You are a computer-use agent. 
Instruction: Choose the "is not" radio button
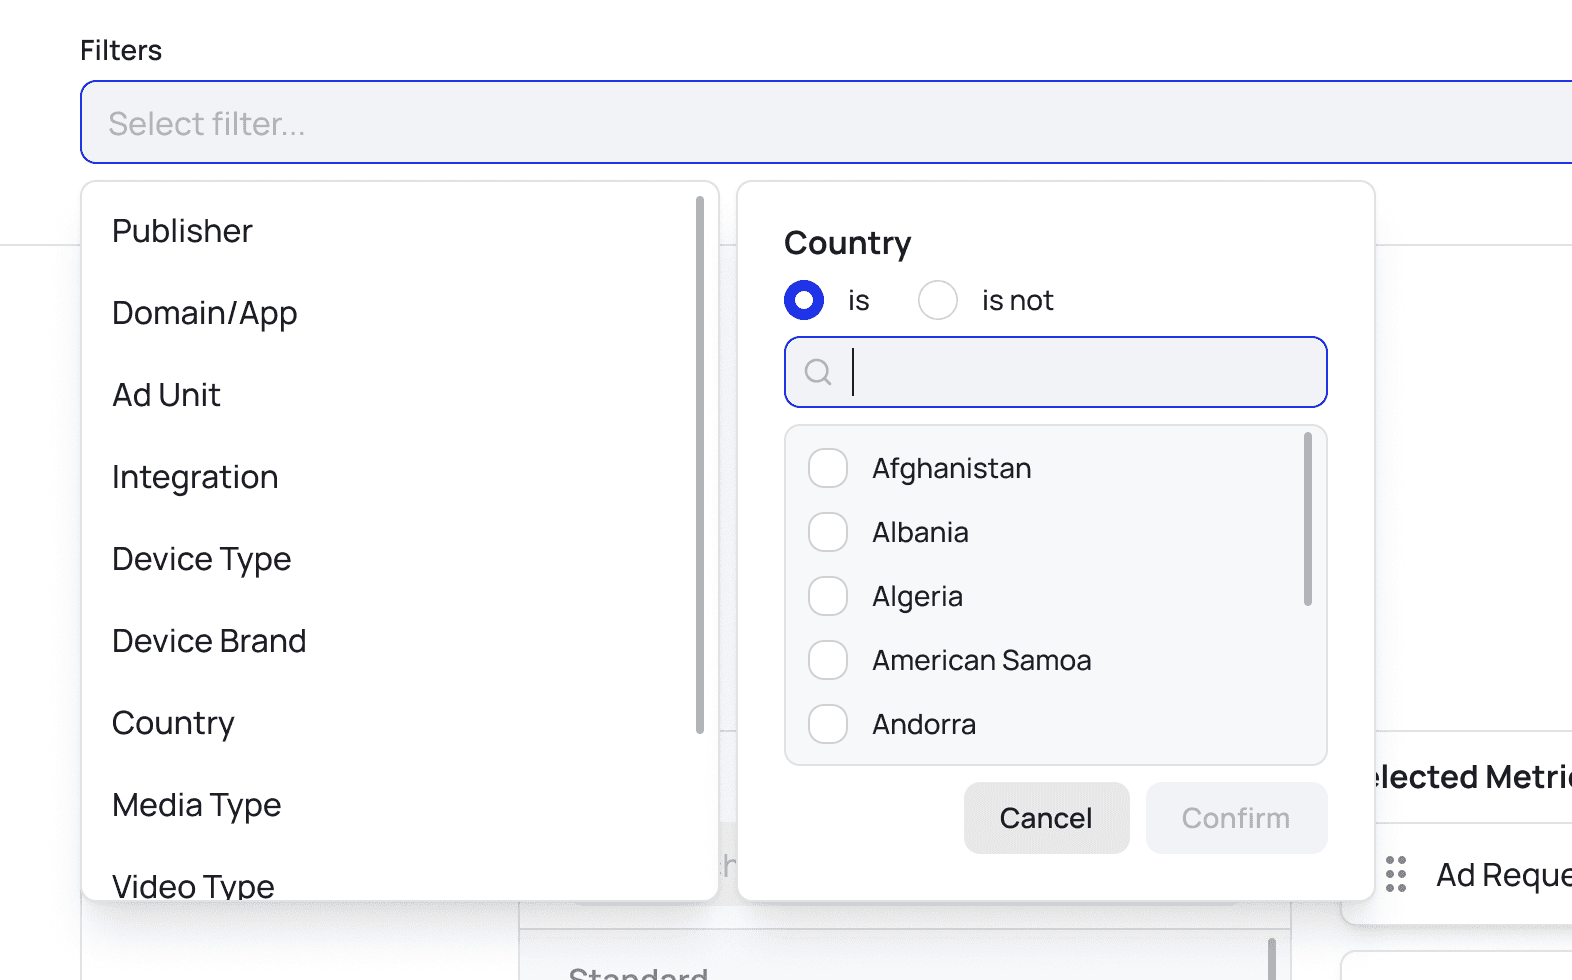click(x=938, y=300)
